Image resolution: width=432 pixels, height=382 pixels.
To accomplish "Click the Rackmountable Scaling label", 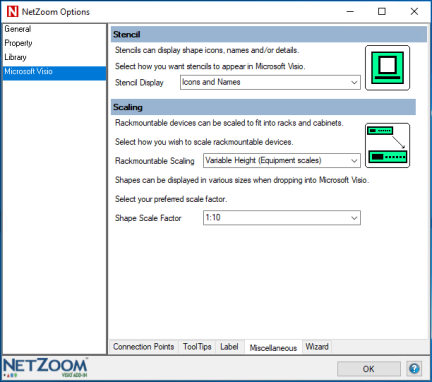I will (x=155, y=161).
